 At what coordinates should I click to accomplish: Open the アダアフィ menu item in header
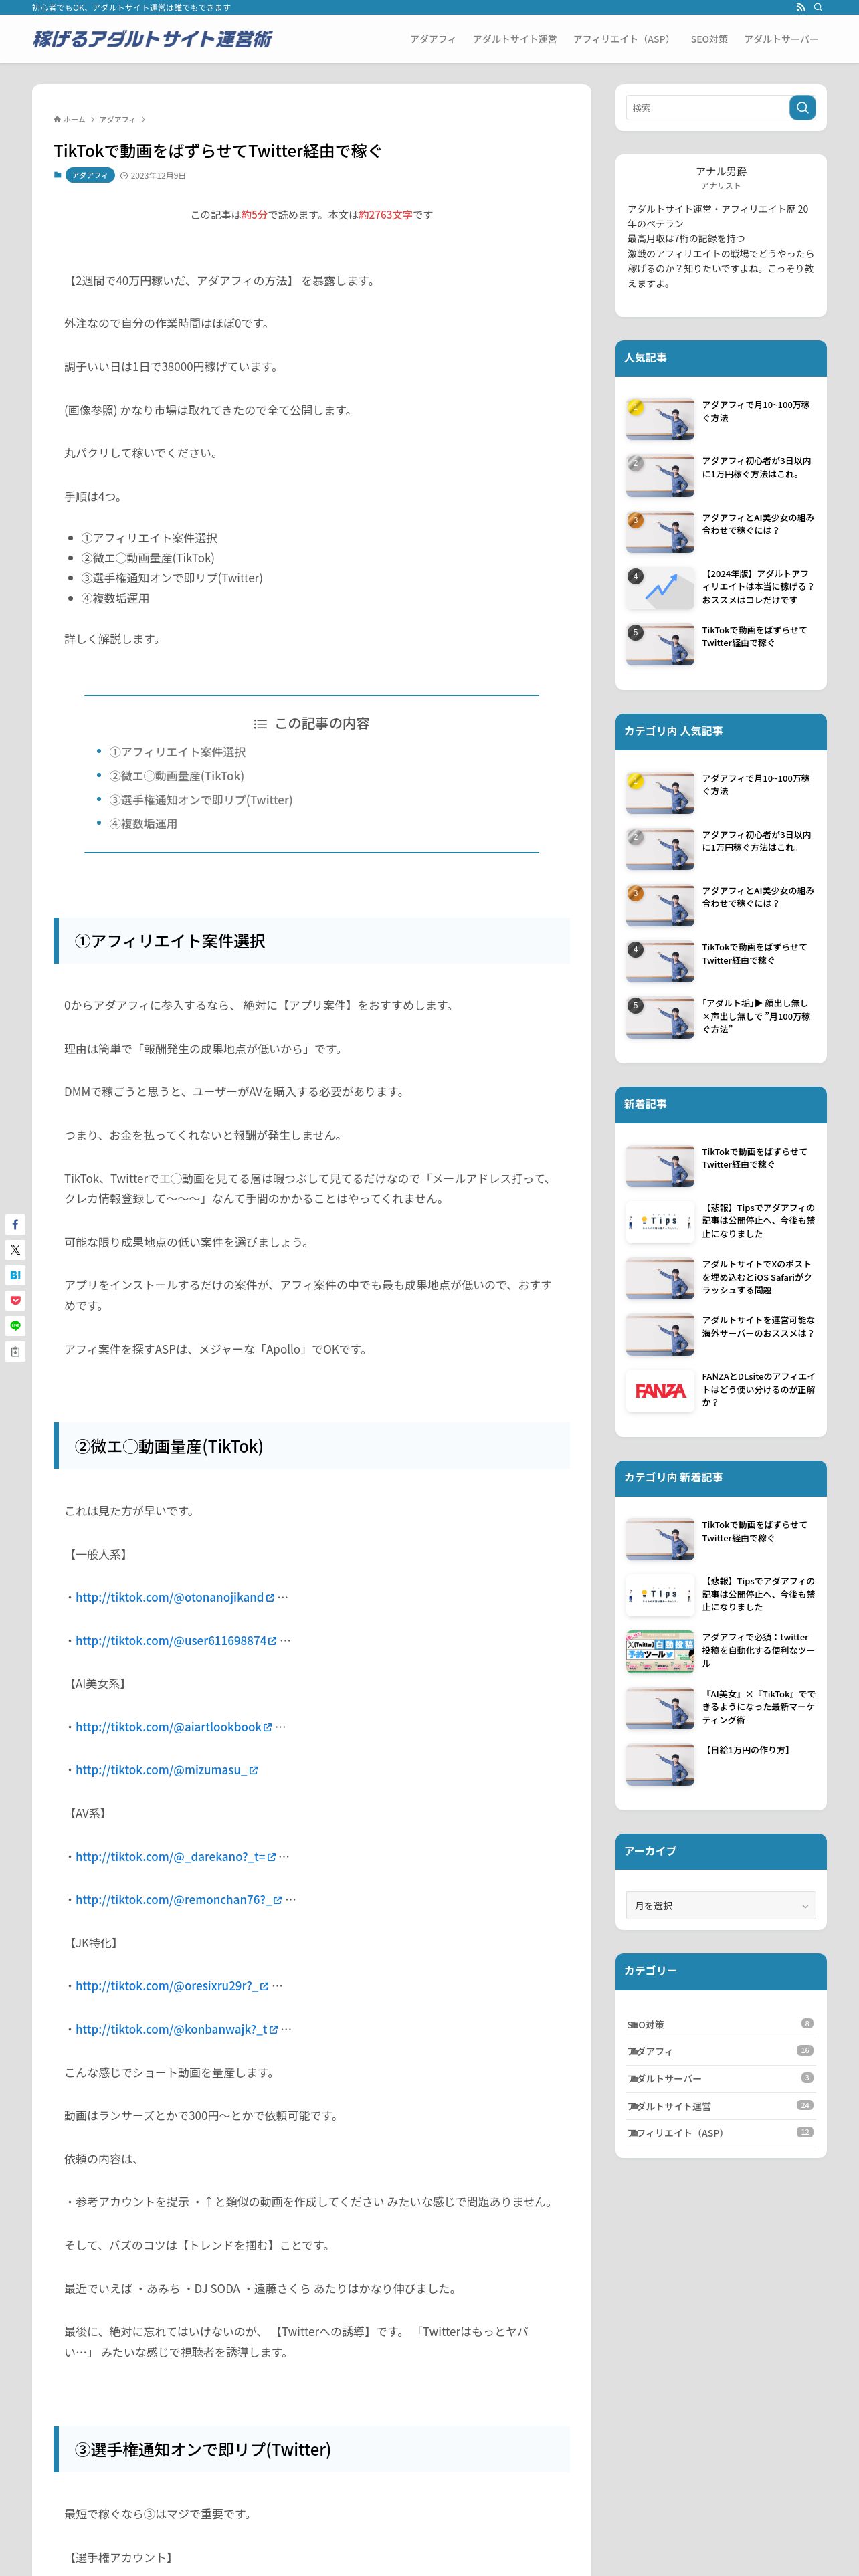click(x=432, y=39)
